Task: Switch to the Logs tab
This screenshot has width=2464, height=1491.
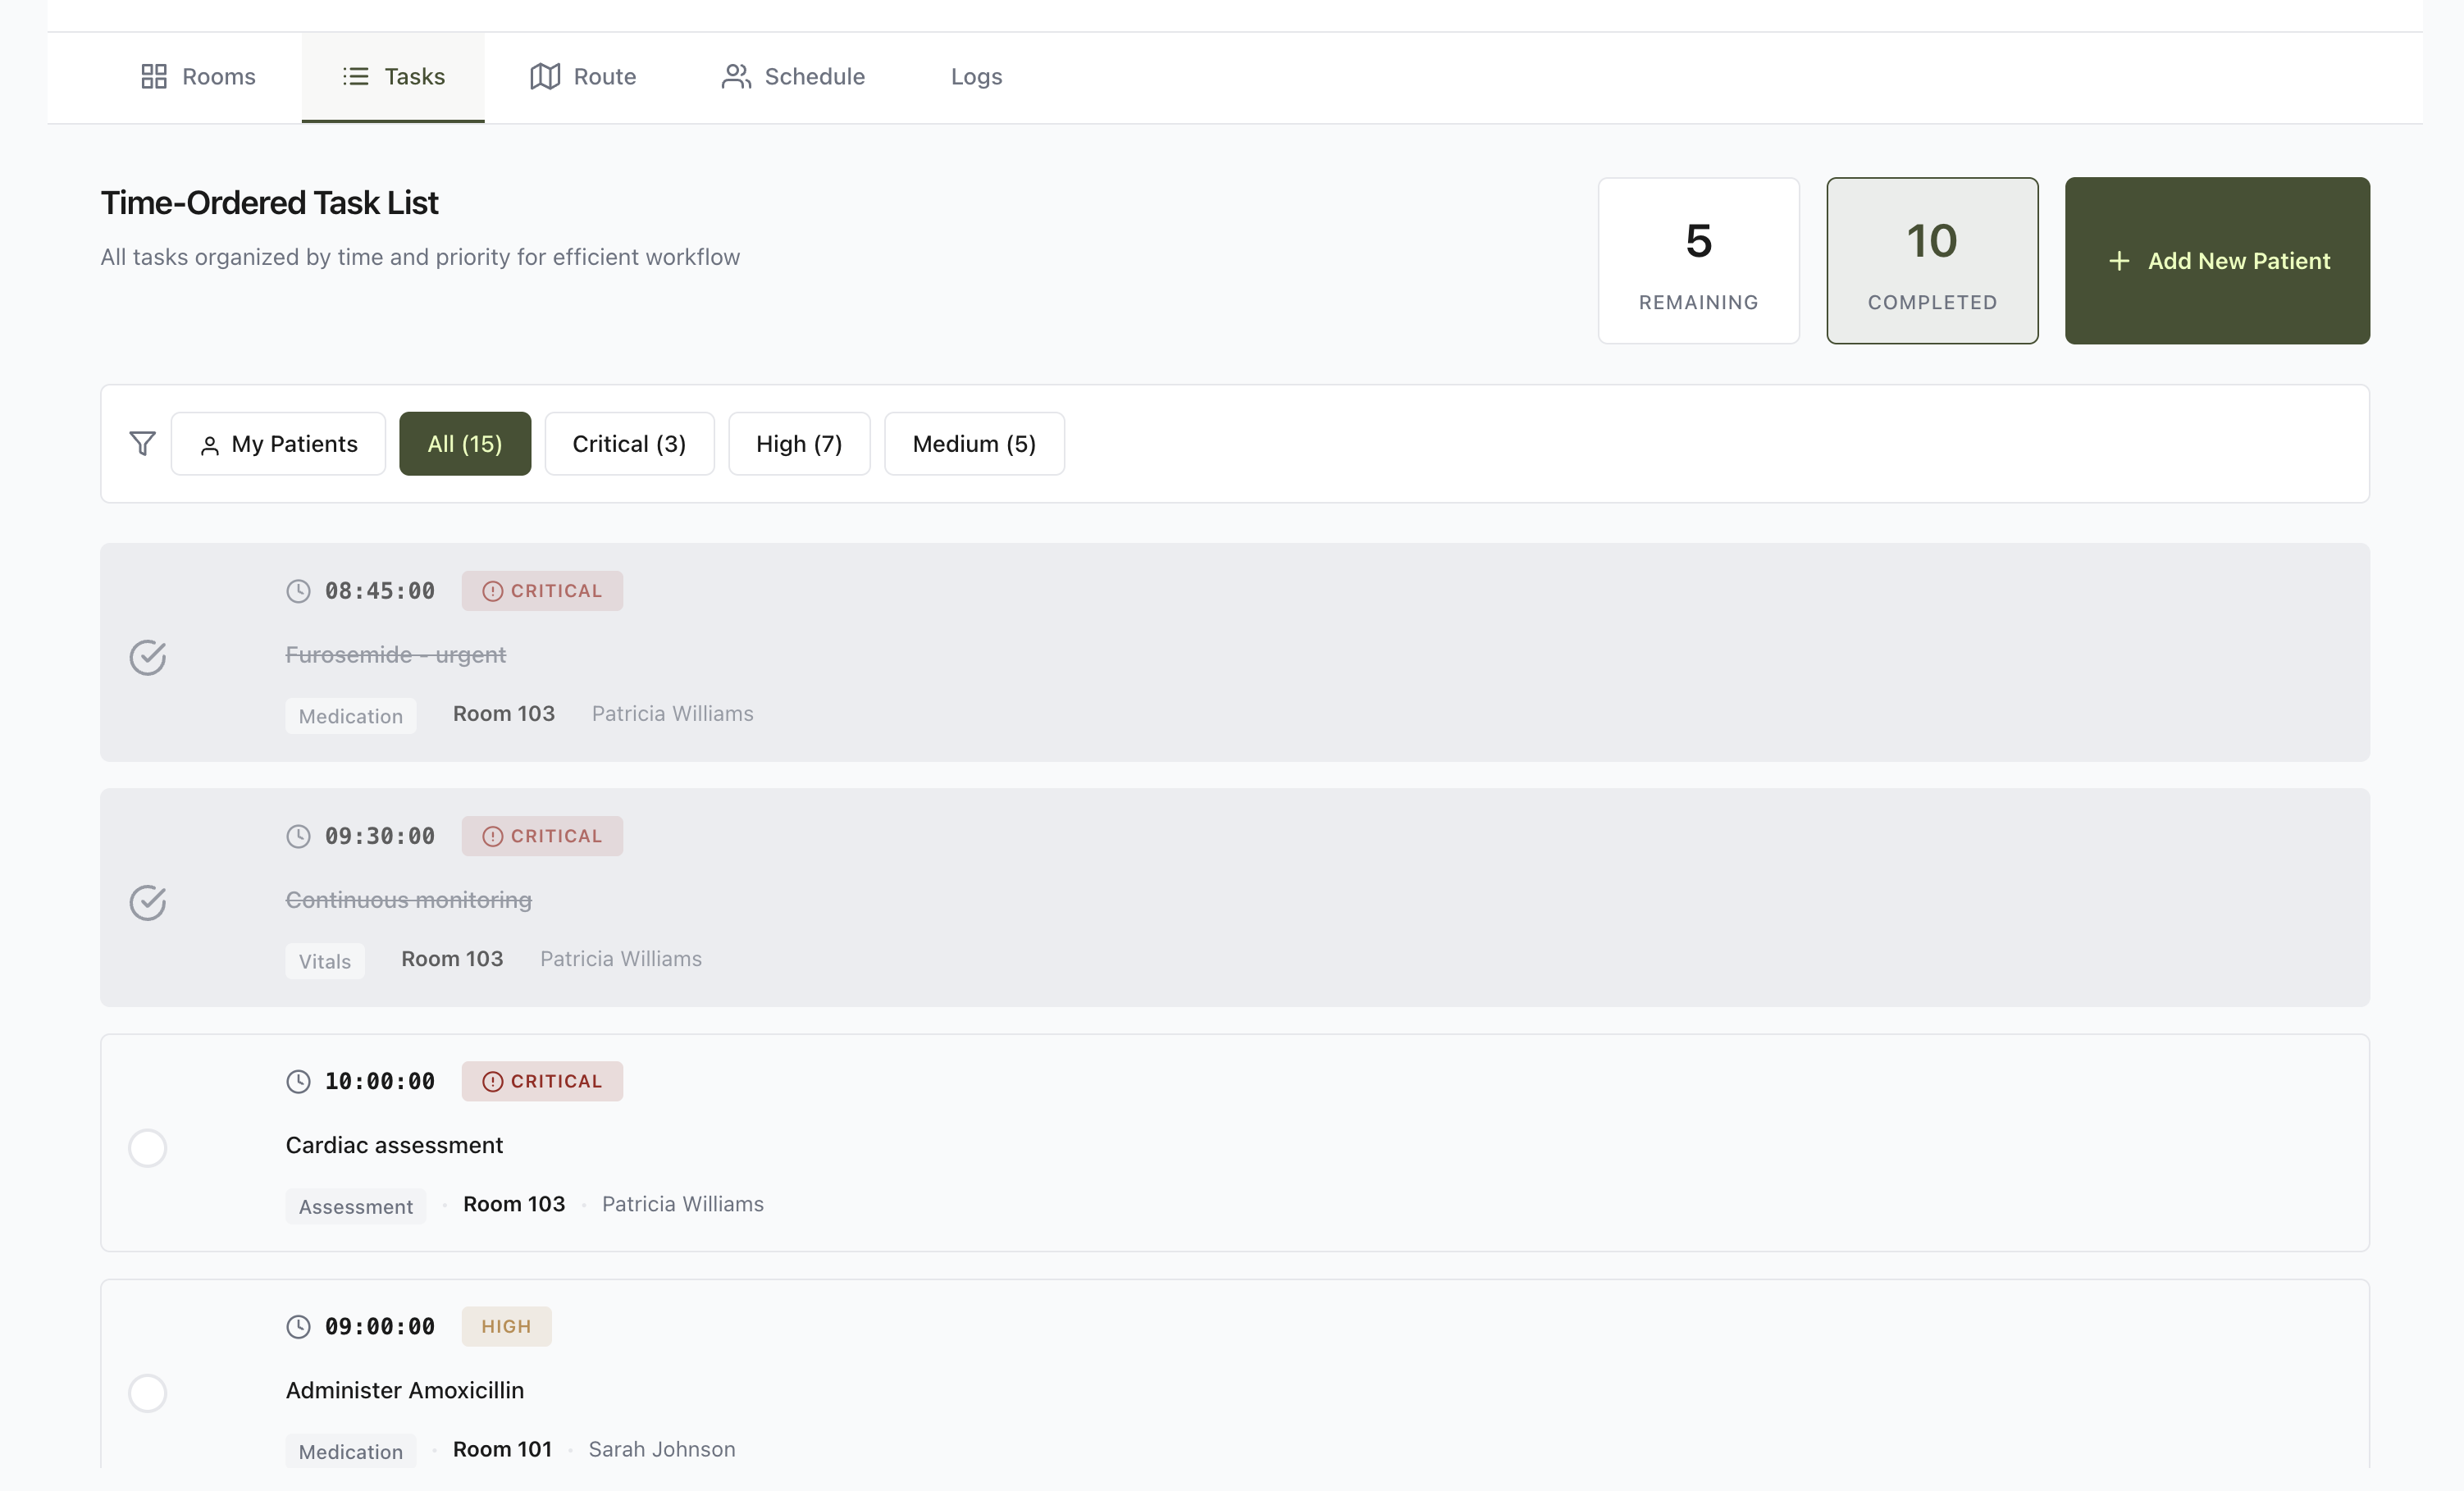Action: click(976, 77)
